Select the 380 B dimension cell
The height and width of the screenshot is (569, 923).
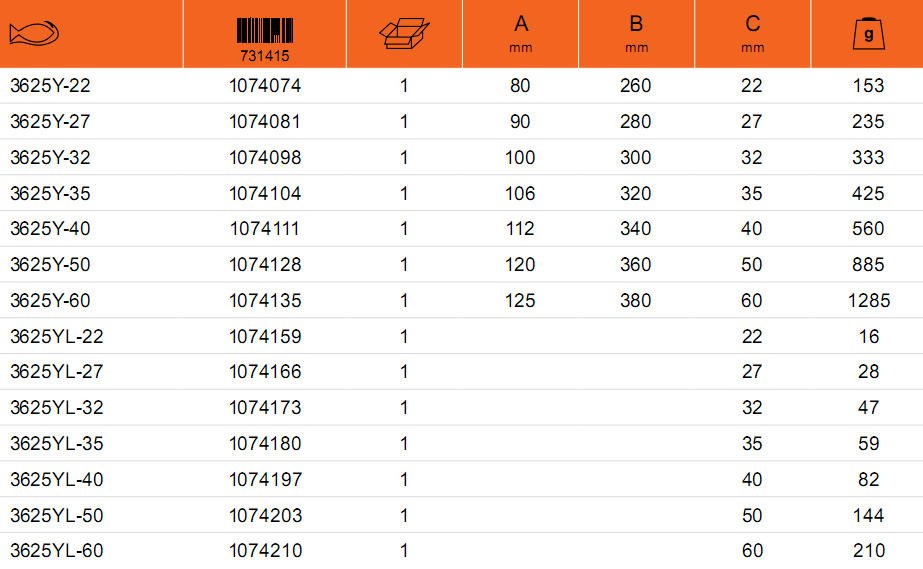[636, 301]
